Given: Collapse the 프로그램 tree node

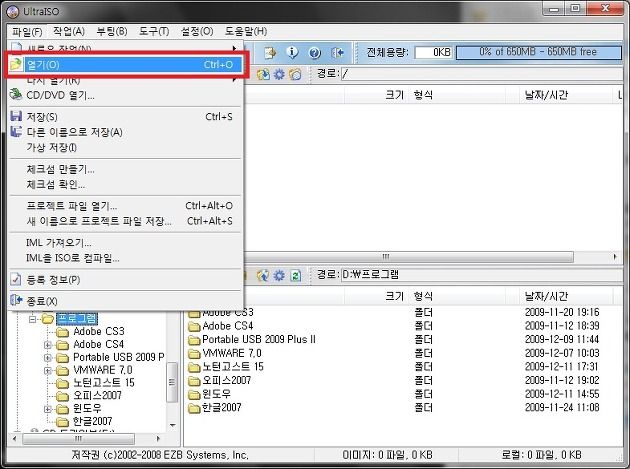Looking at the screenshot, I should pyautogui.click(x=33, y=319).
